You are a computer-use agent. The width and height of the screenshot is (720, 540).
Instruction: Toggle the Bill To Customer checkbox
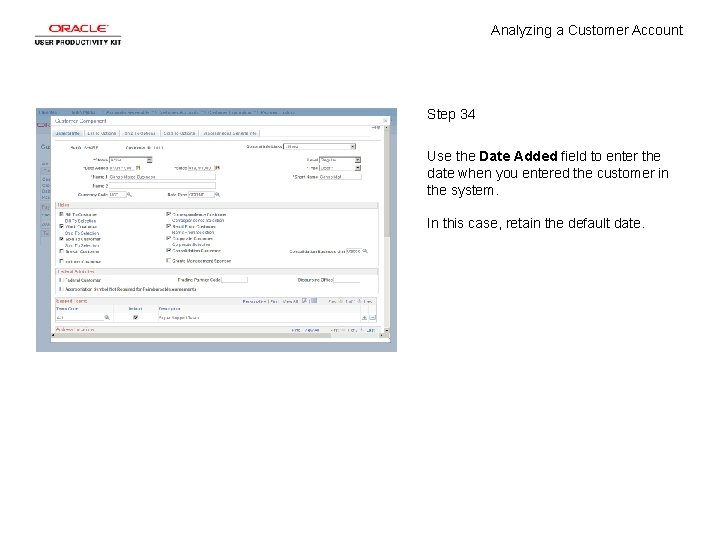(x=61, y=214)
